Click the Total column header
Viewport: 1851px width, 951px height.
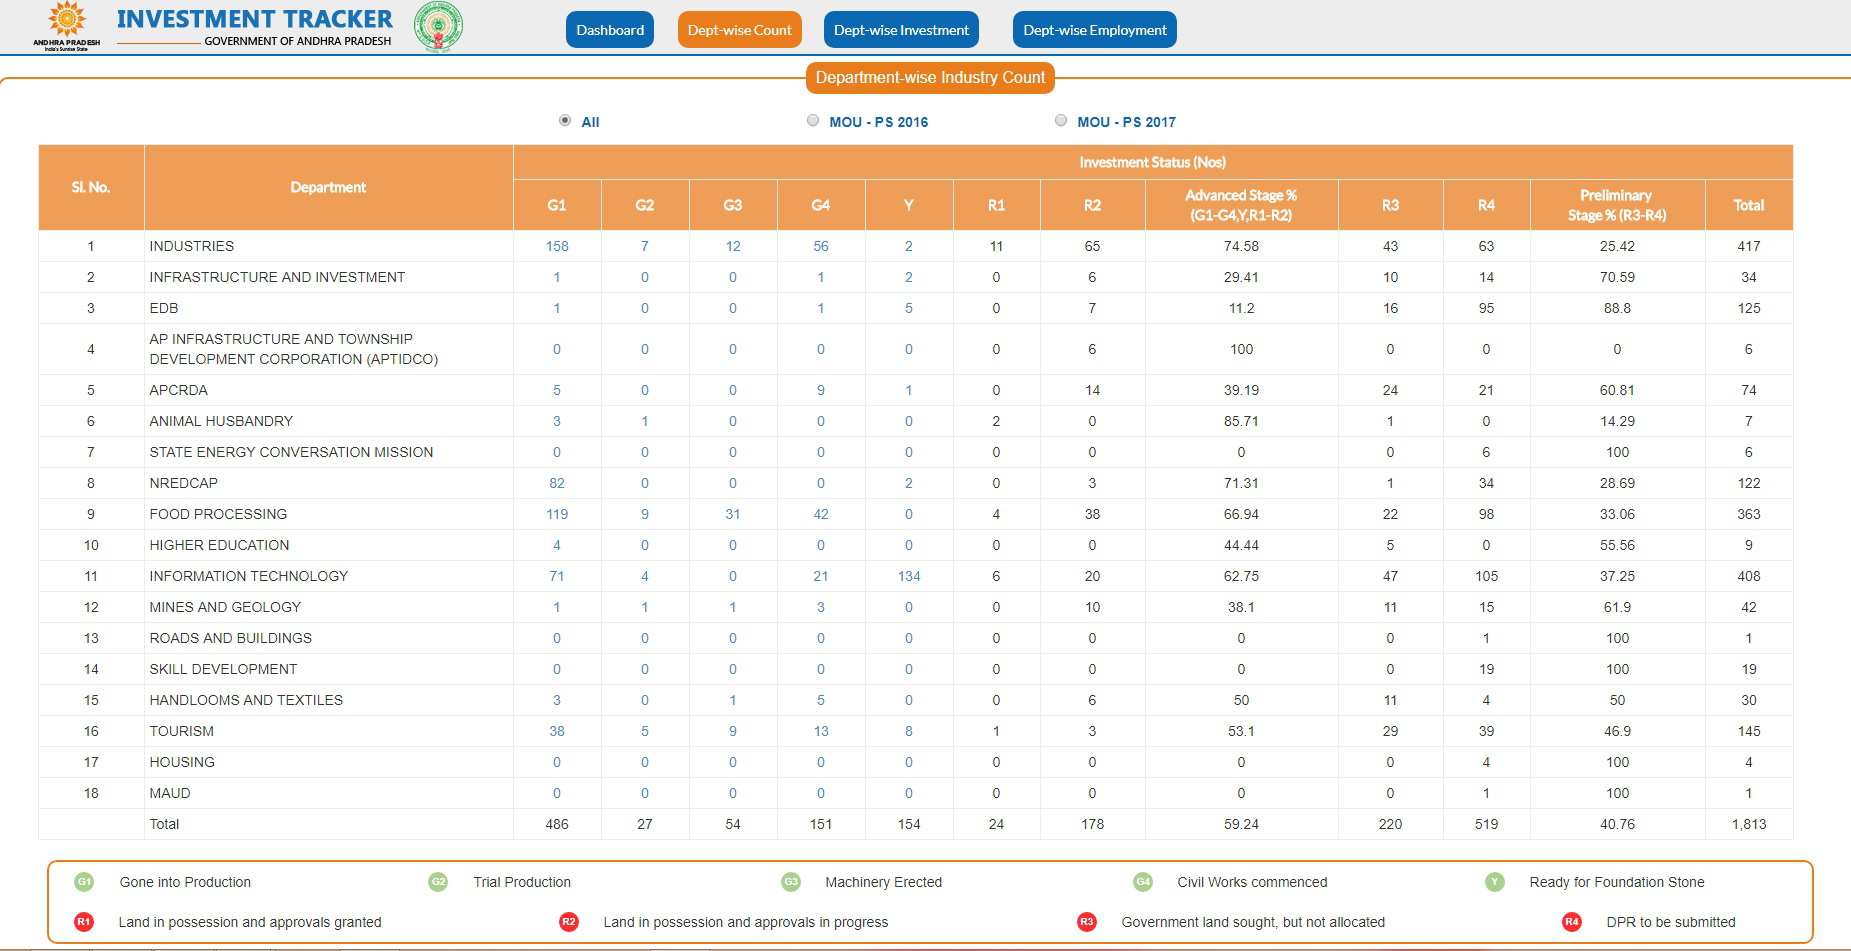pos(1749,205)
